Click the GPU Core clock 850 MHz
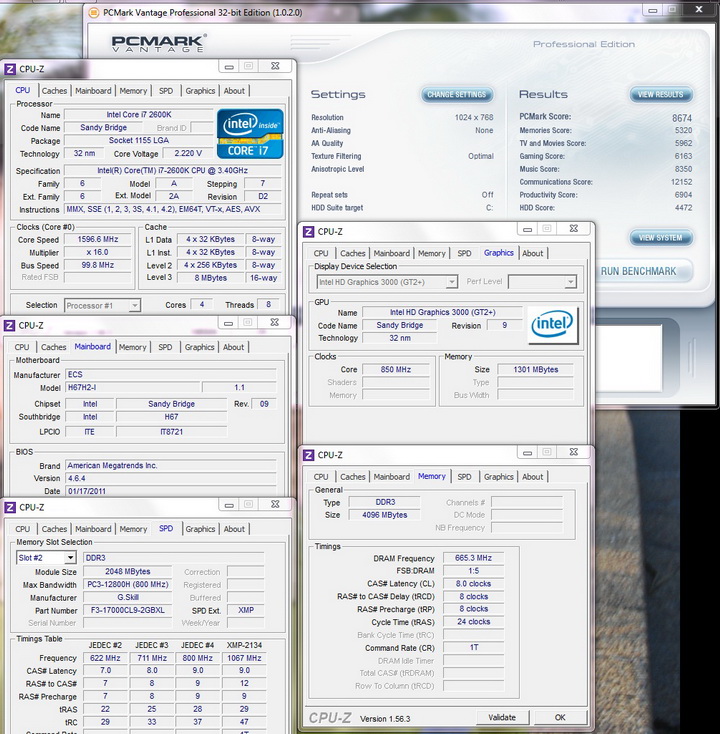Image resolution: width=720 pixels, height=734 pixels. point(396,369)
